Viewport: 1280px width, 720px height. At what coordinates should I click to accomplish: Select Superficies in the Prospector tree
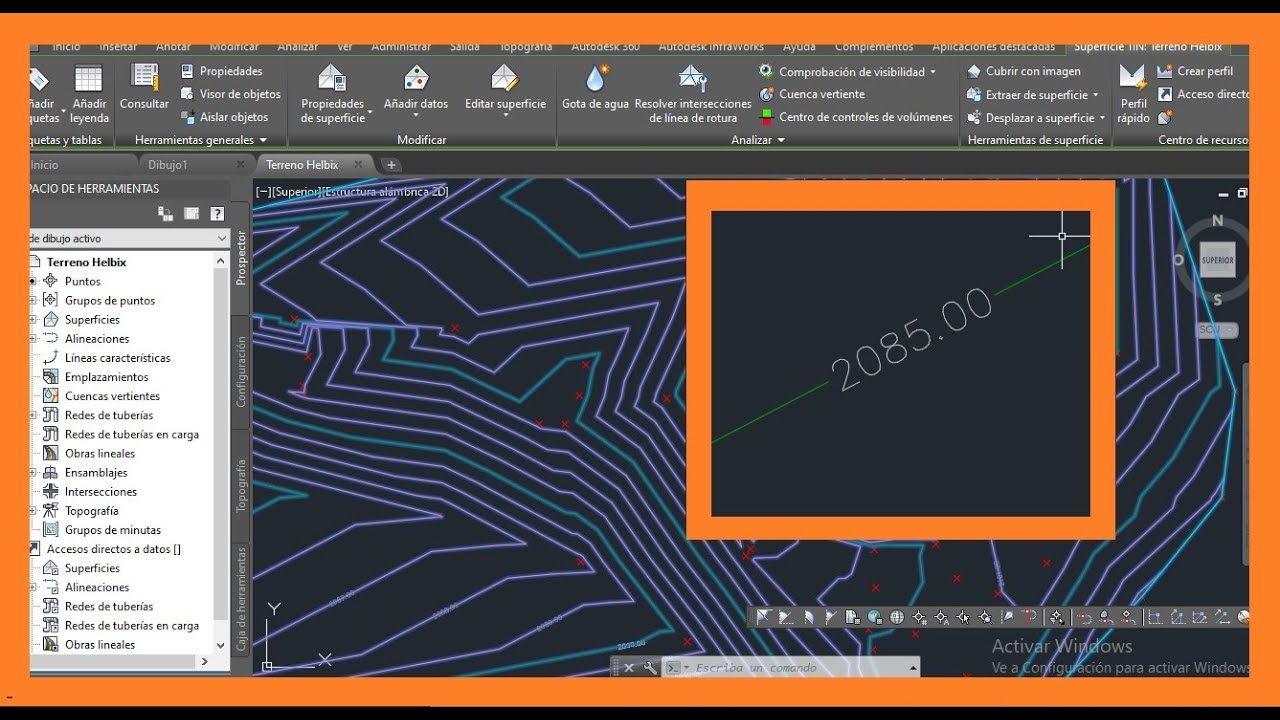pos(92,320)
